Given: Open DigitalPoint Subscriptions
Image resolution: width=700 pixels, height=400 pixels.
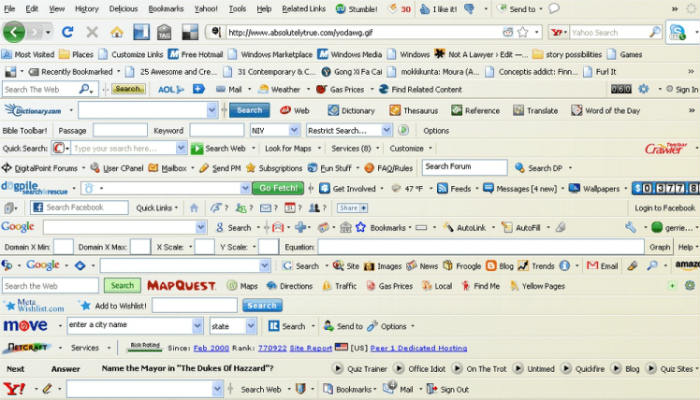Looking at the screenshot, I should click(x=274, y=168).
